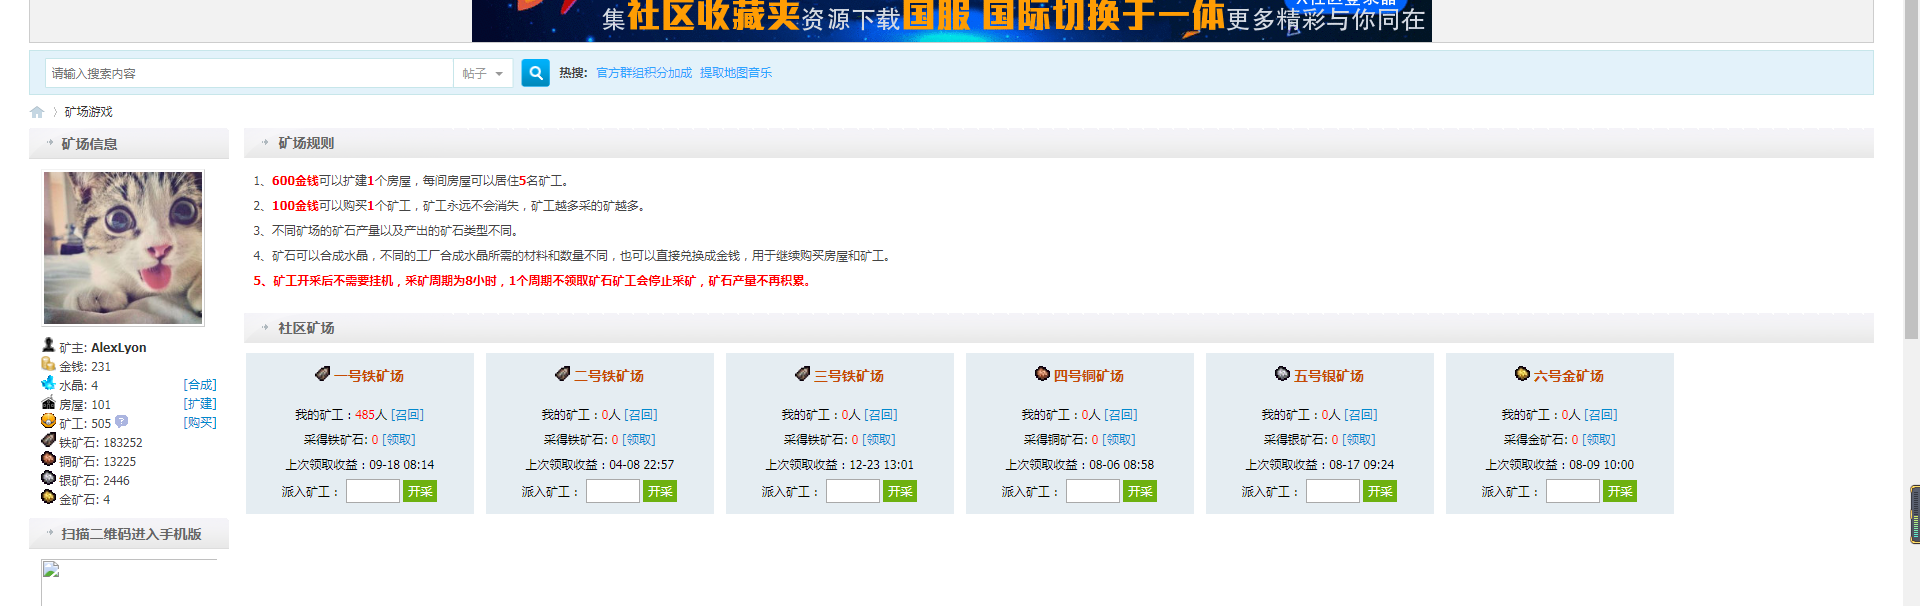Open the 帖子 search type dropdown
Screen dimensions: 1920x606
(x=484, y=73)
